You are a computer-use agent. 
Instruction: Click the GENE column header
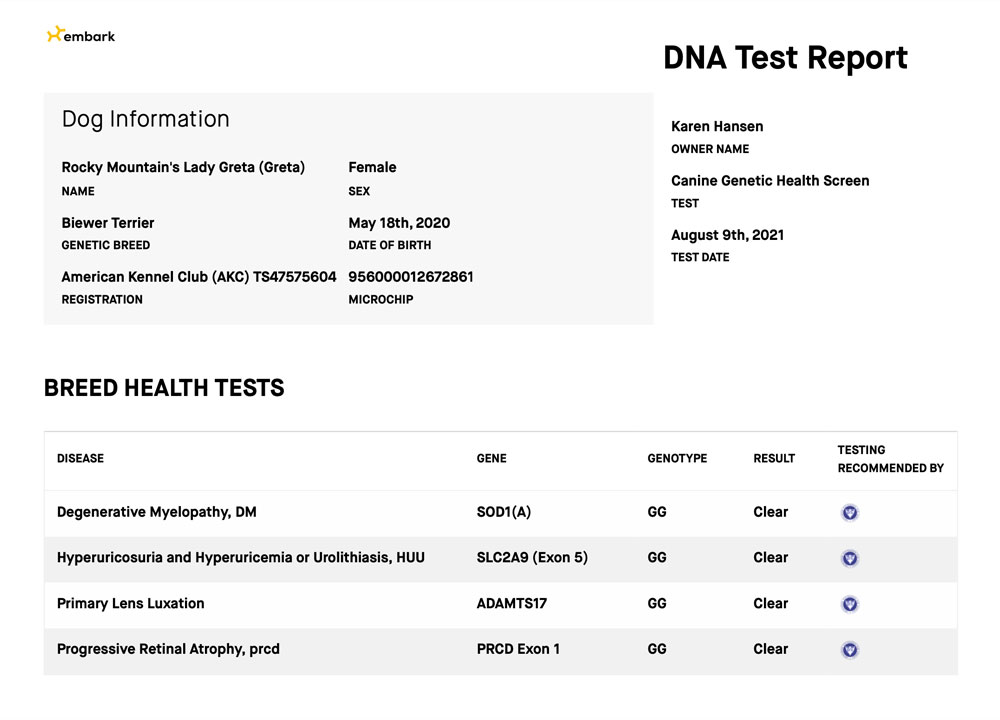tap(491, 459)
